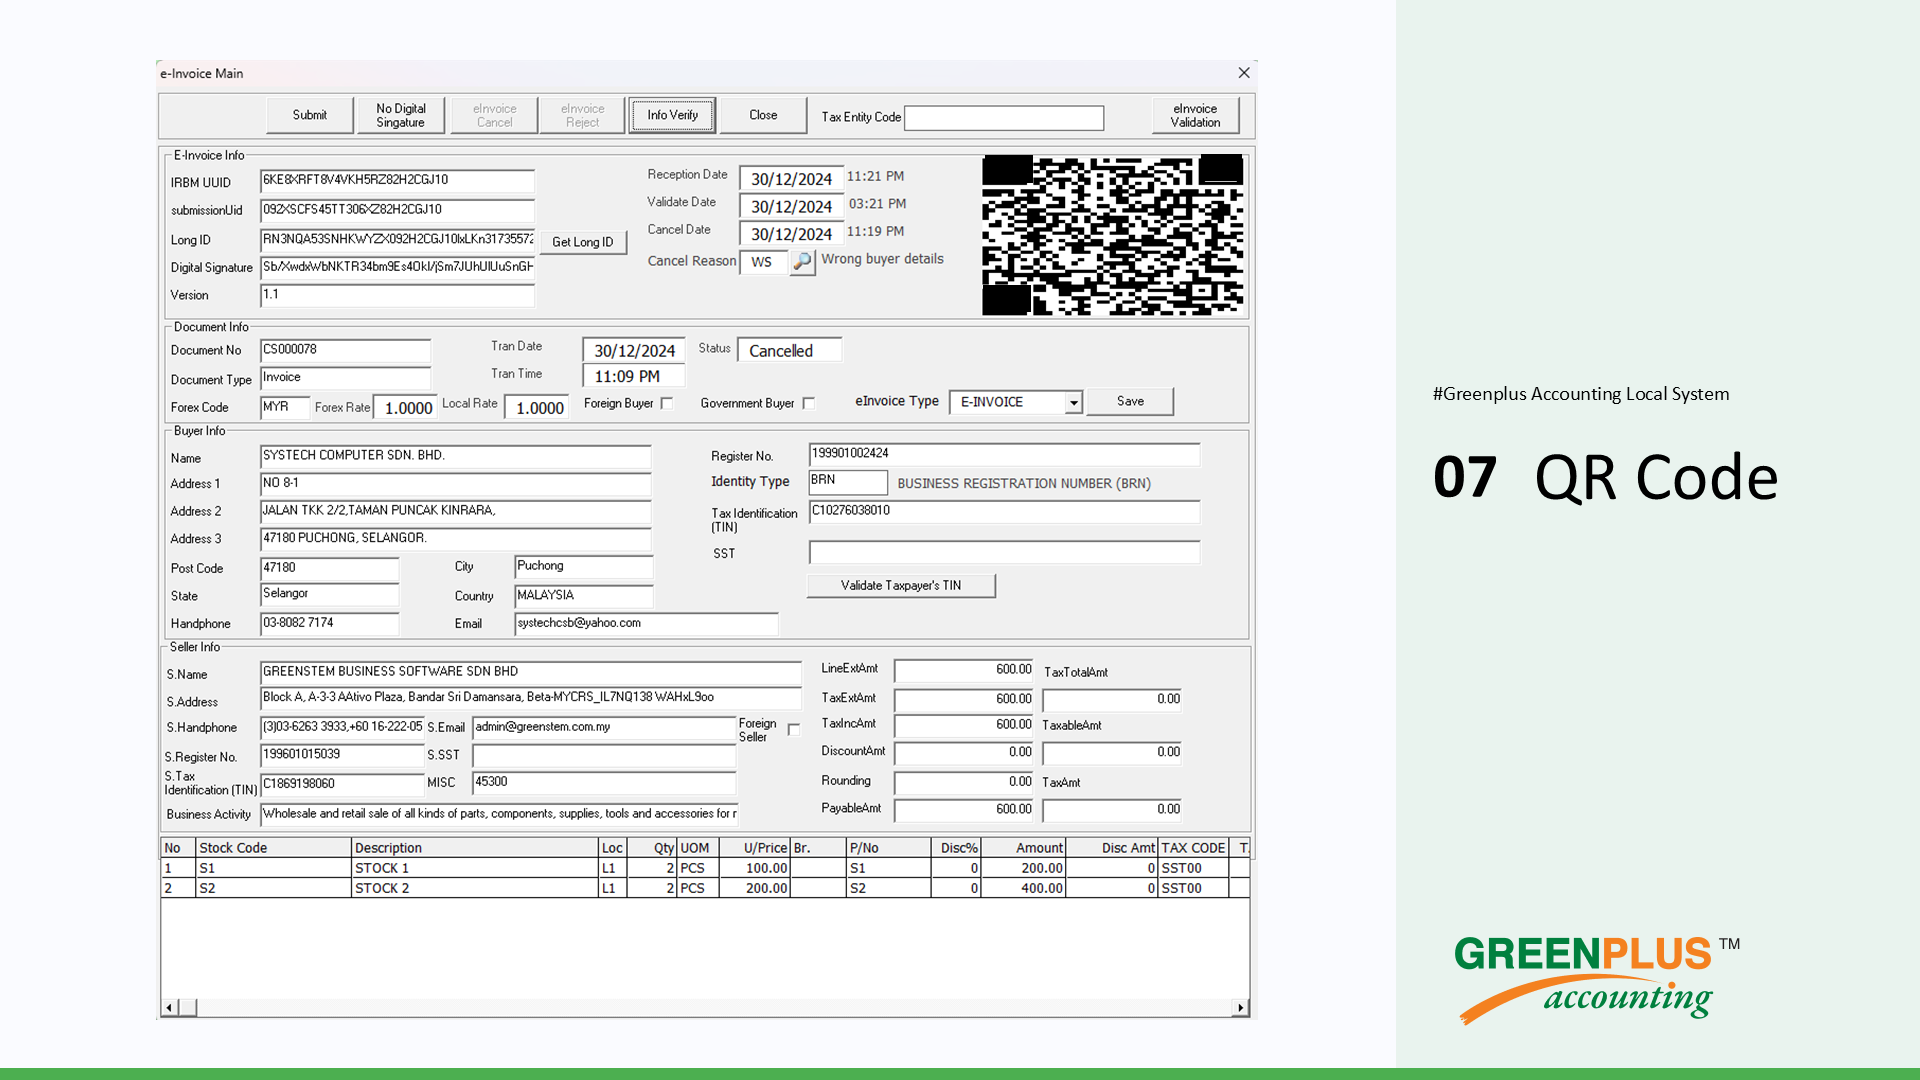Viewport: 1920px width, 1080px height.
Task: Click Save next to eInvoice Type
Action: (1130, 401)
